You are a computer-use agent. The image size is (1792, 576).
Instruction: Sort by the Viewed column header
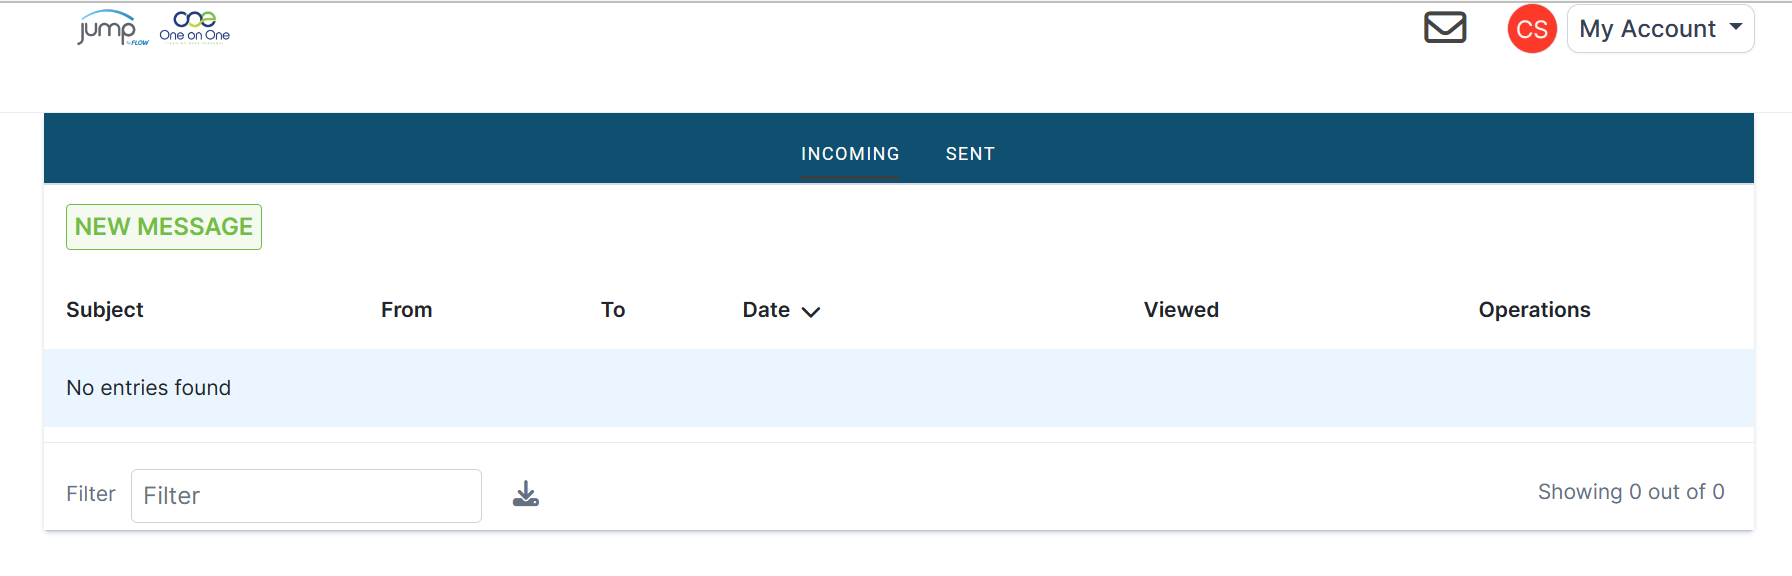pos(1181,310)
